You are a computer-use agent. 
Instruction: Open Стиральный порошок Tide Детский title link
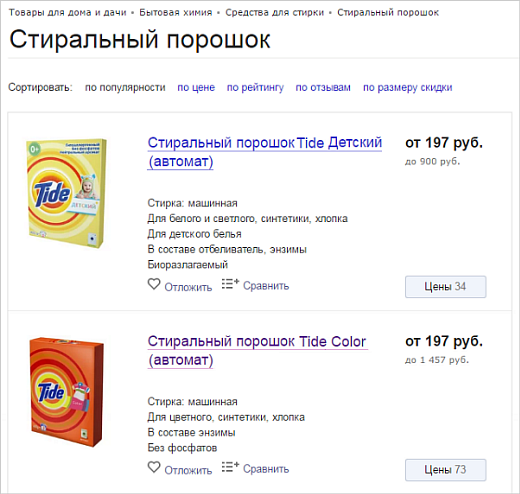265,152
